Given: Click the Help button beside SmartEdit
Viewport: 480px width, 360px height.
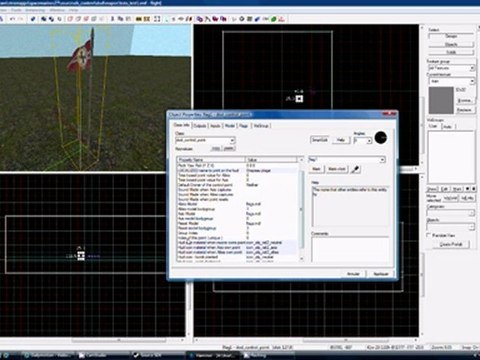Looking at the screenshot, I should (x=341, y=140).
